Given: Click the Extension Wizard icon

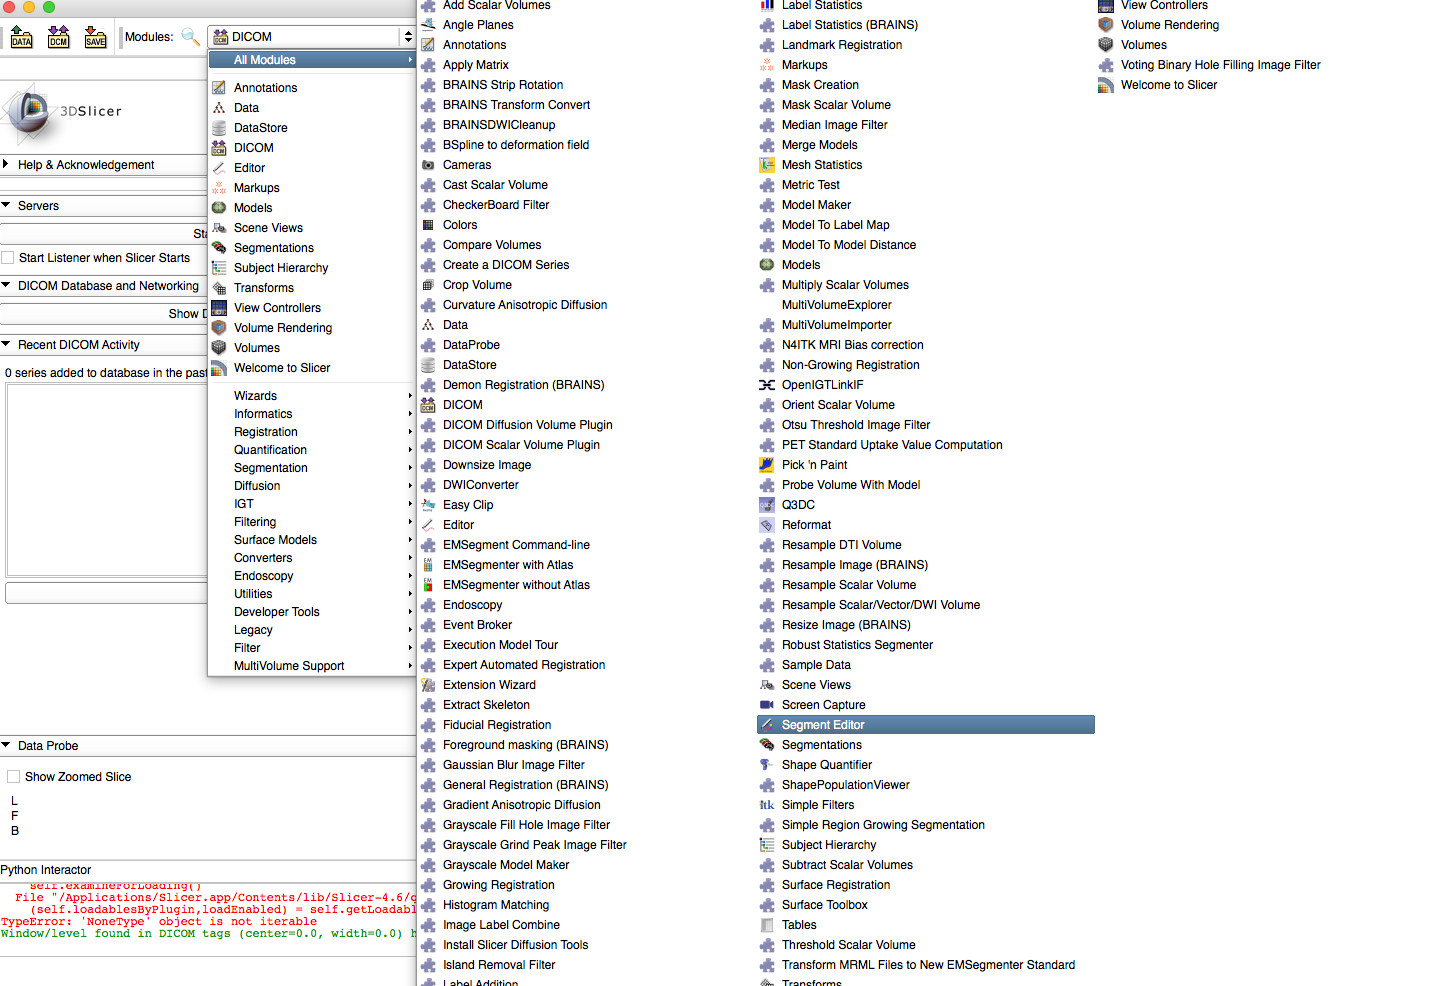Looking at the screenshot, I should [x=428, y=685].
